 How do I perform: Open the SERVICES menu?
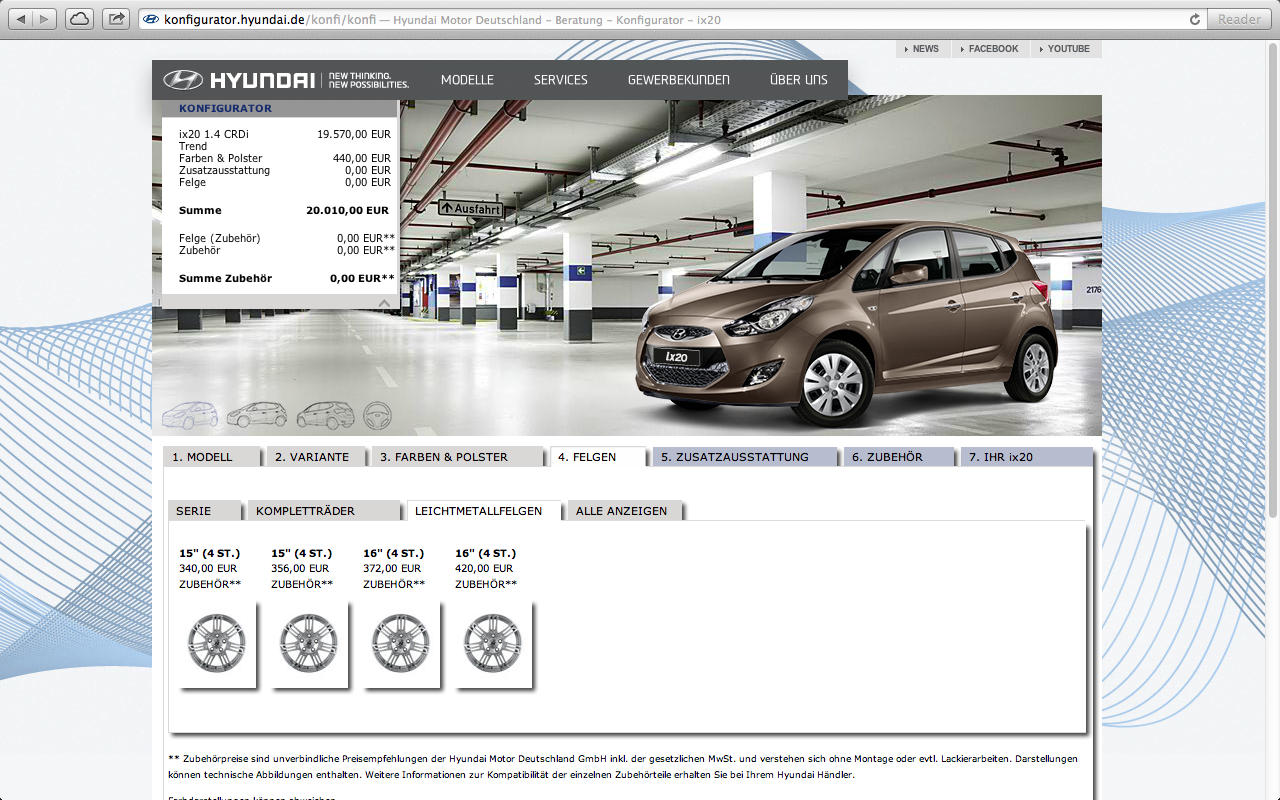pos(561,80)
